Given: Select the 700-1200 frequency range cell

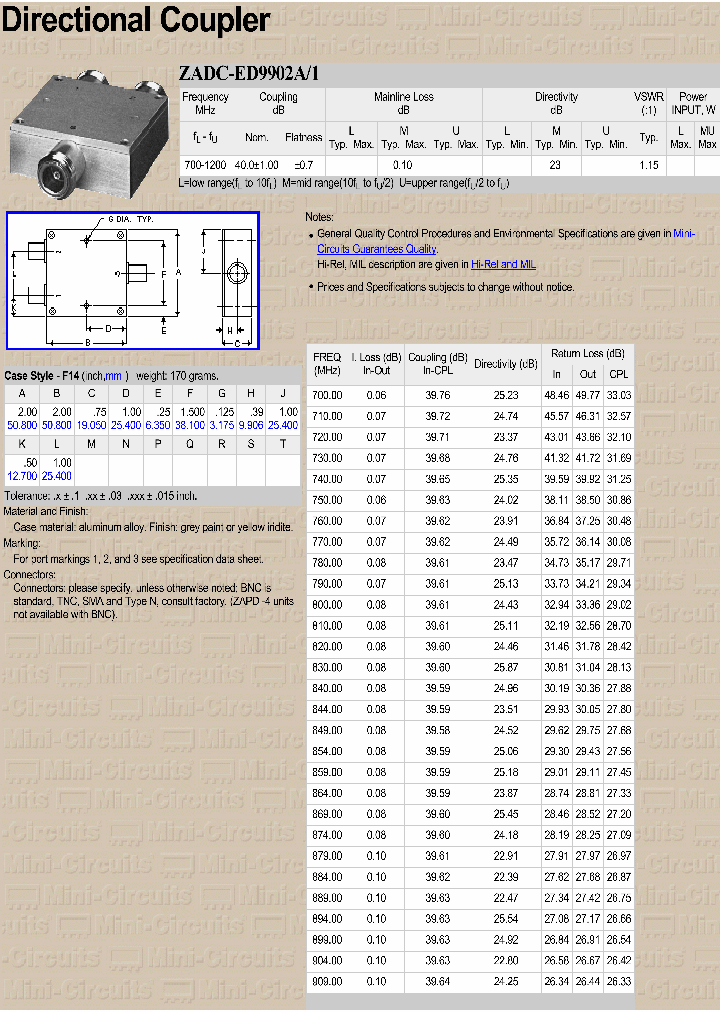Looking at the screenshot, I should (205, 164).
